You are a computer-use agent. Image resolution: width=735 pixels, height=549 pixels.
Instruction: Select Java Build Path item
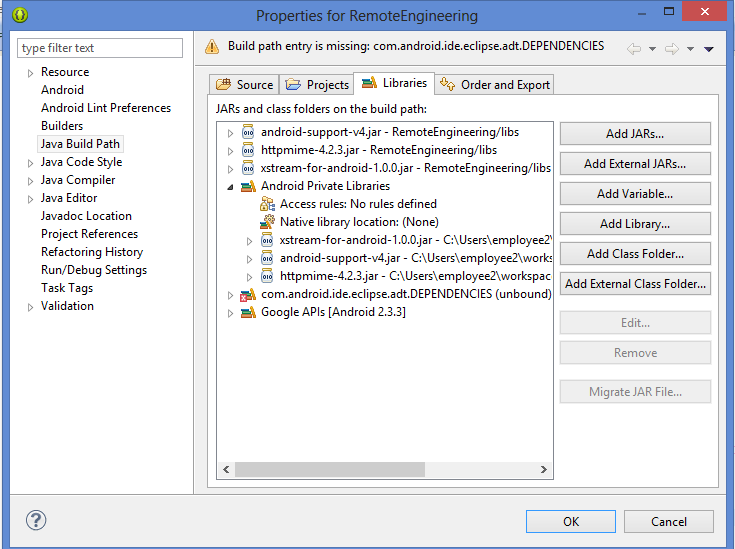[x=80, y=144]
